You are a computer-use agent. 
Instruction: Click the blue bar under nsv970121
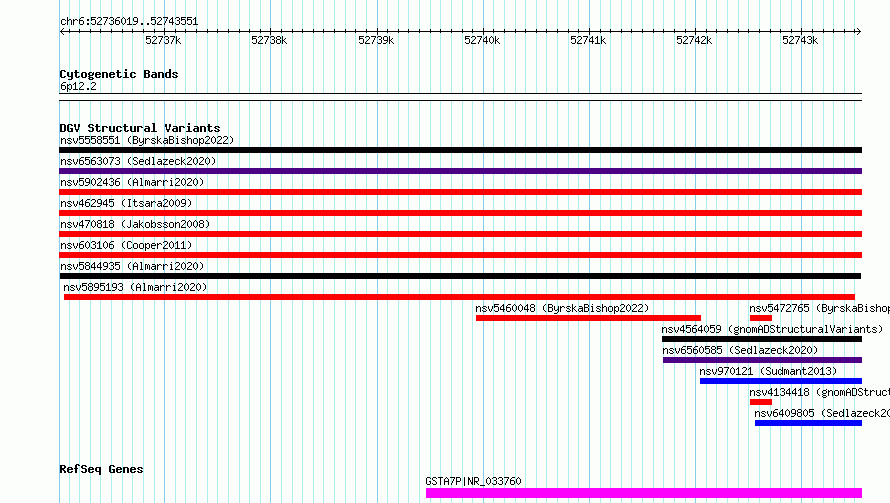click(x=781, y=381)
